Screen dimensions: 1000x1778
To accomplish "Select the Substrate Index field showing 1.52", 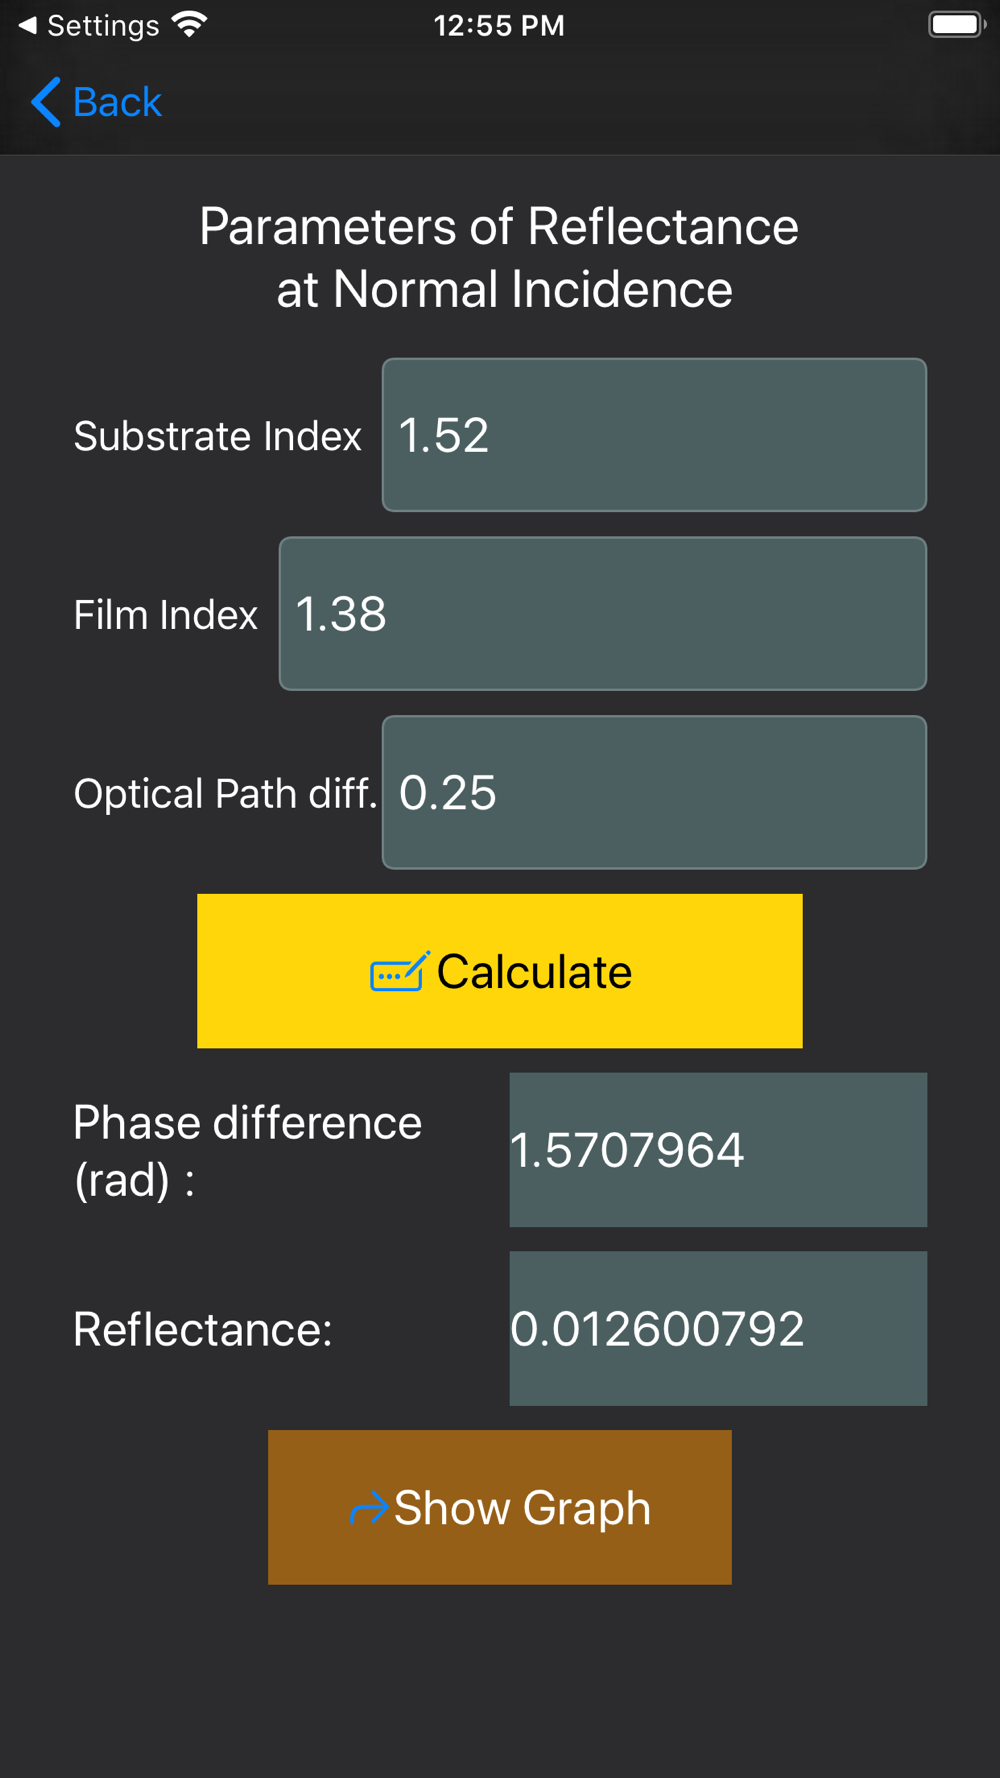I will [x=654, y=435].
